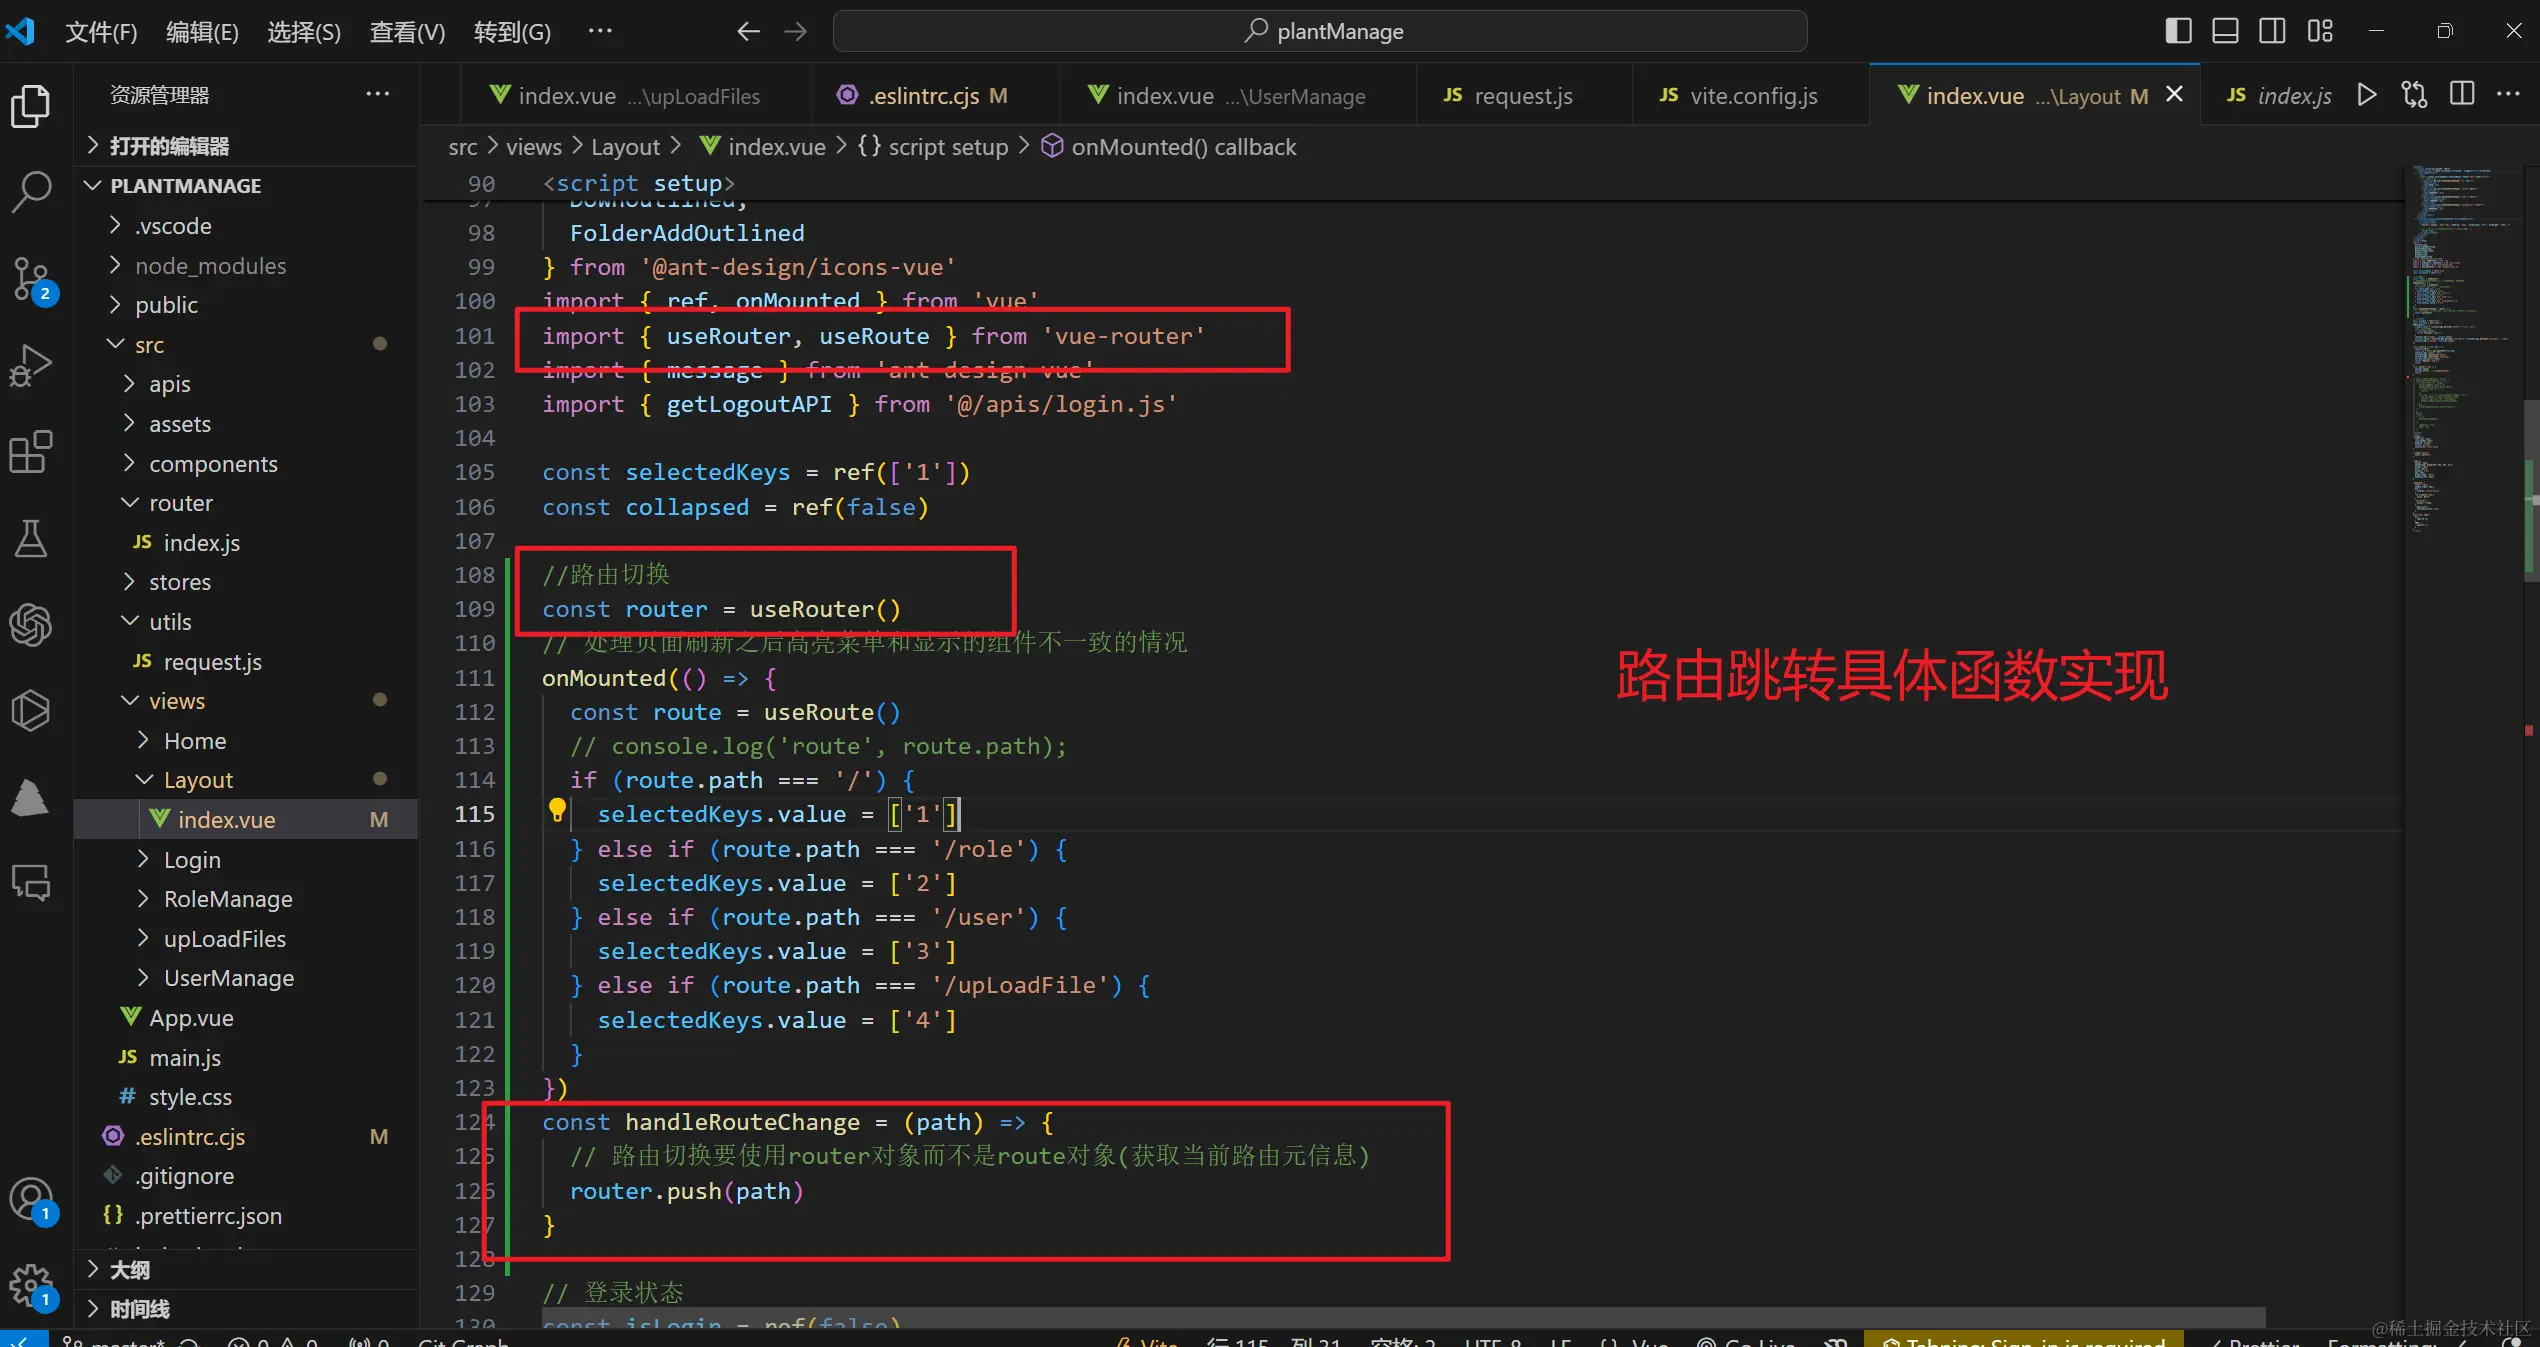Expand the stores folder

[246, 582]
